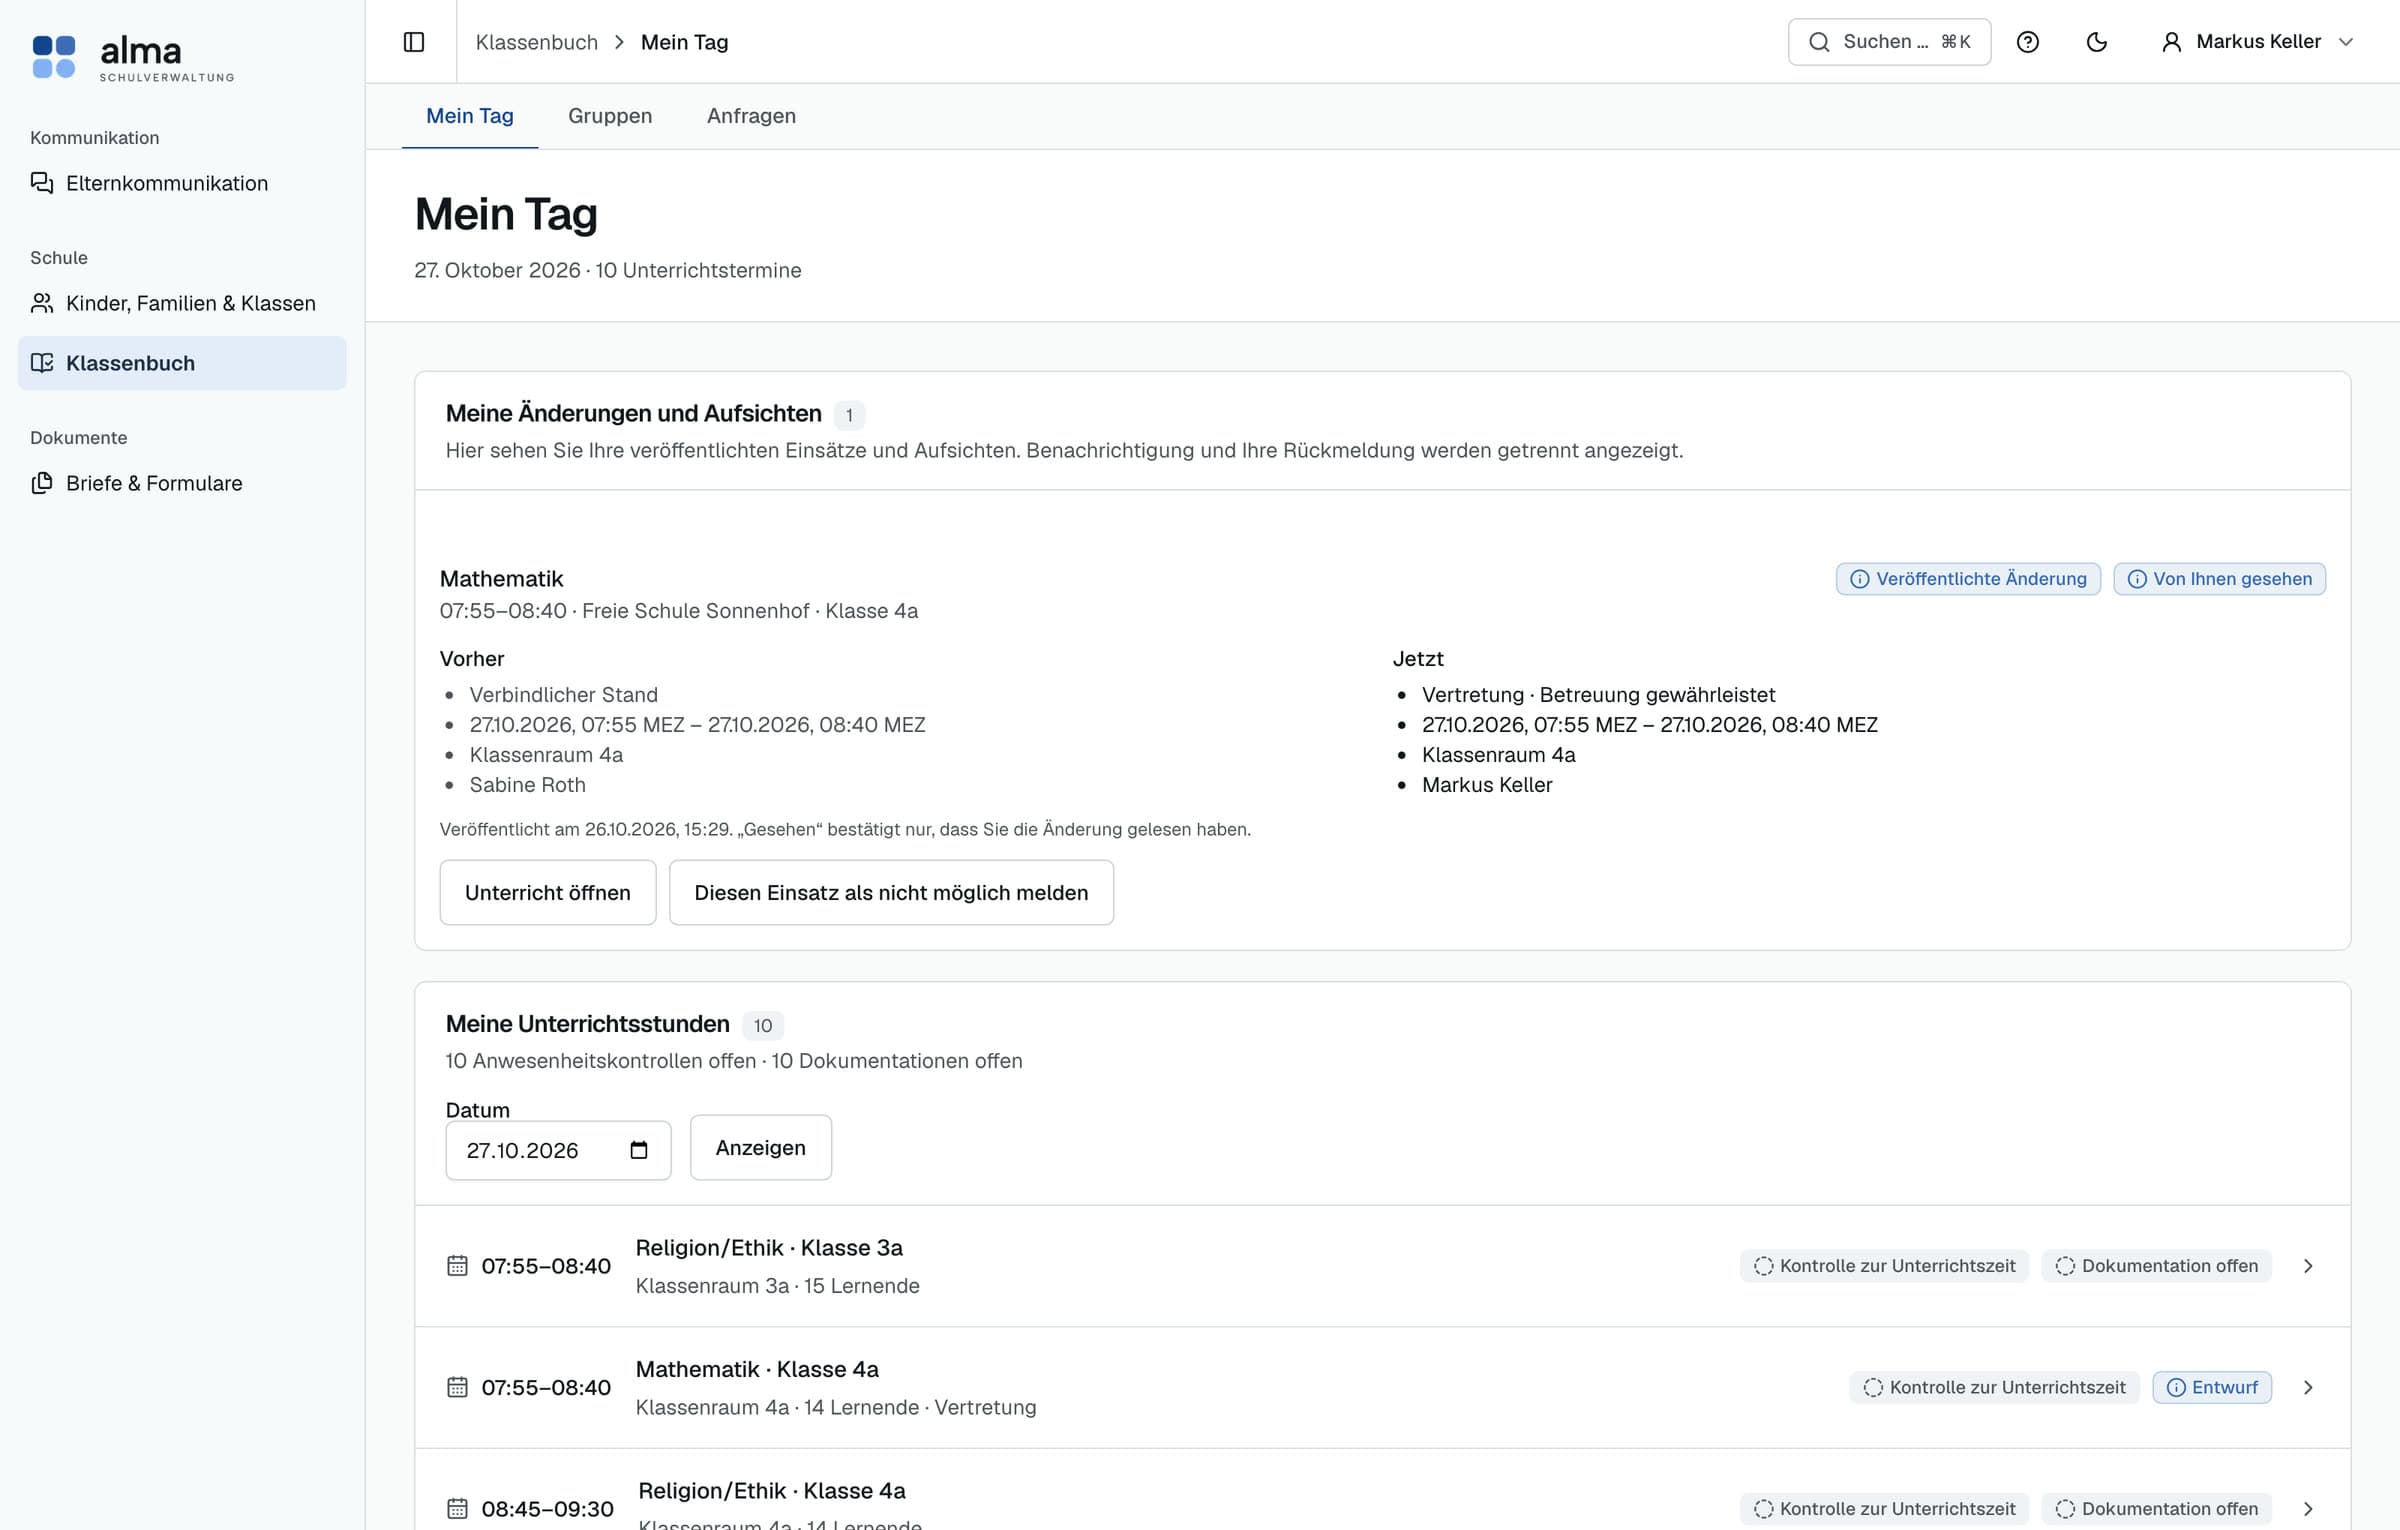Select Klassenbuch sidebar item
Screen dimensions: 2400x1530
point(182,363)
